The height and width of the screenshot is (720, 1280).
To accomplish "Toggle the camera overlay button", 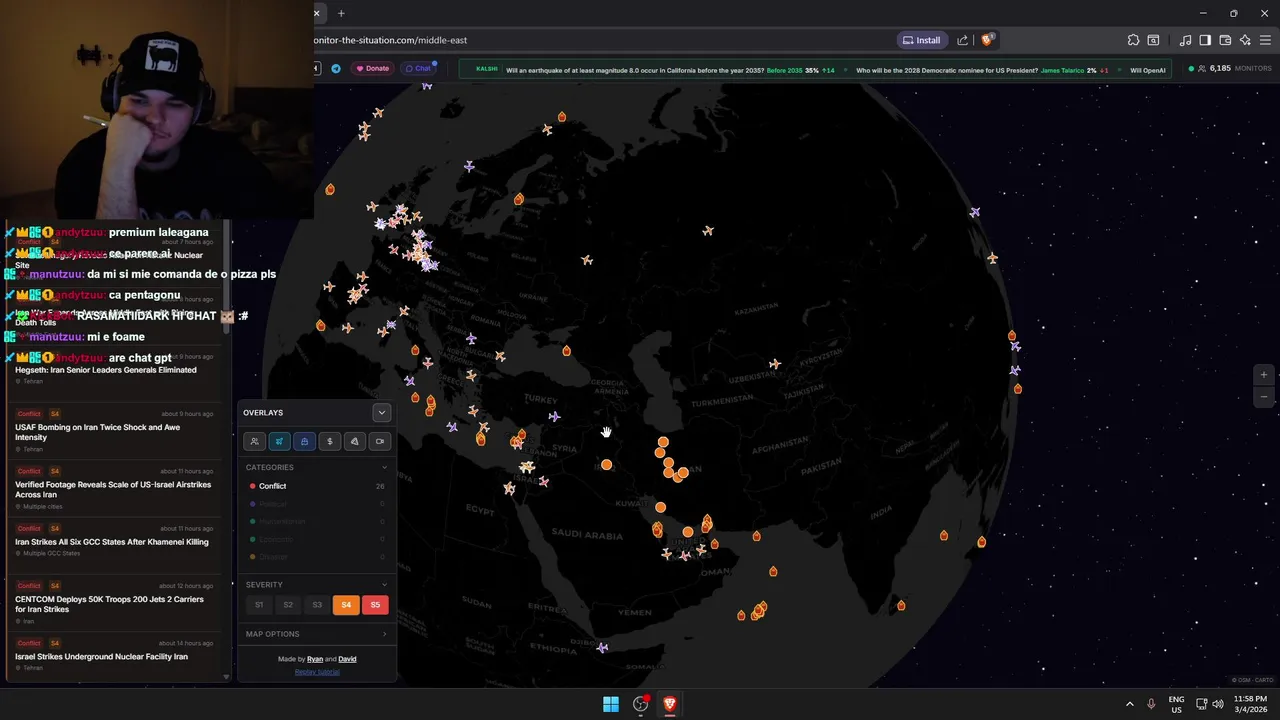I will tap(379, 441).
